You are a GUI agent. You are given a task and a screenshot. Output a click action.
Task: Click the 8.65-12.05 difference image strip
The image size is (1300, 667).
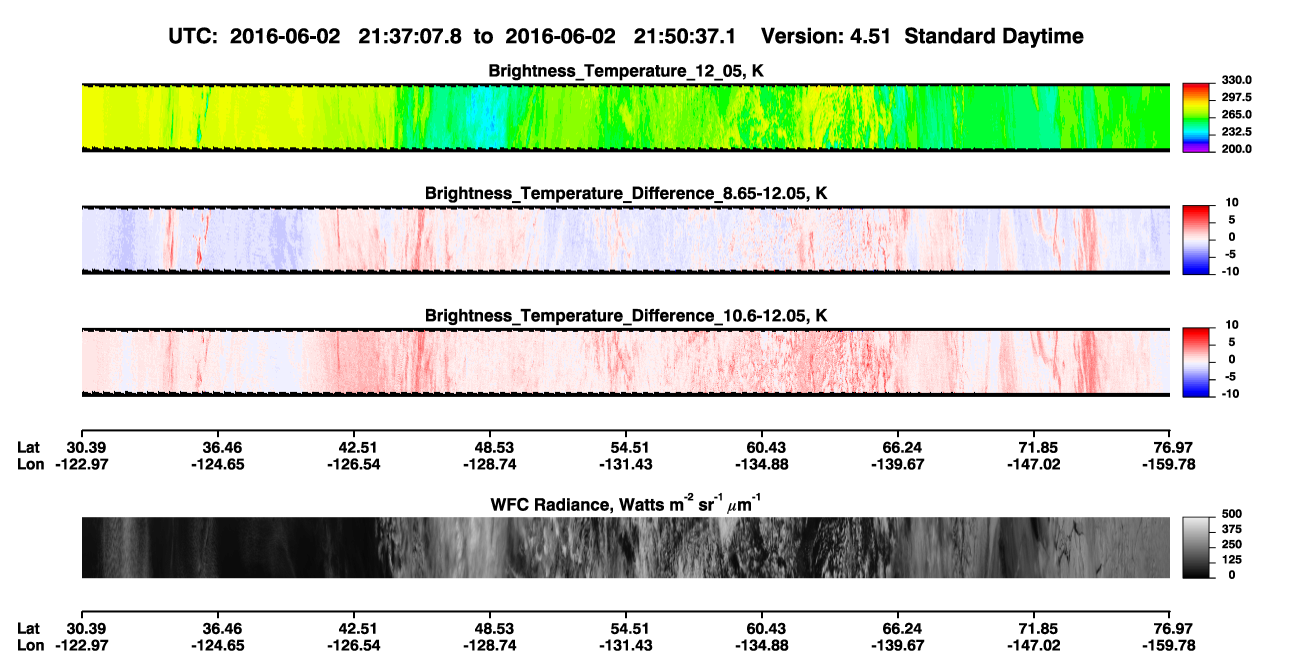click(625, 239)
